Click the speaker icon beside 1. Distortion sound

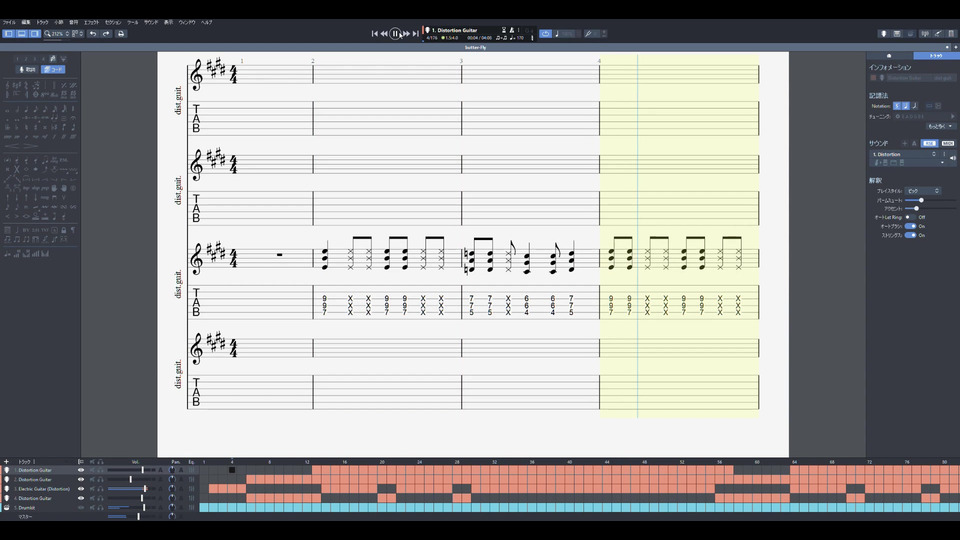pyautogui.click(x=953, y=159)
